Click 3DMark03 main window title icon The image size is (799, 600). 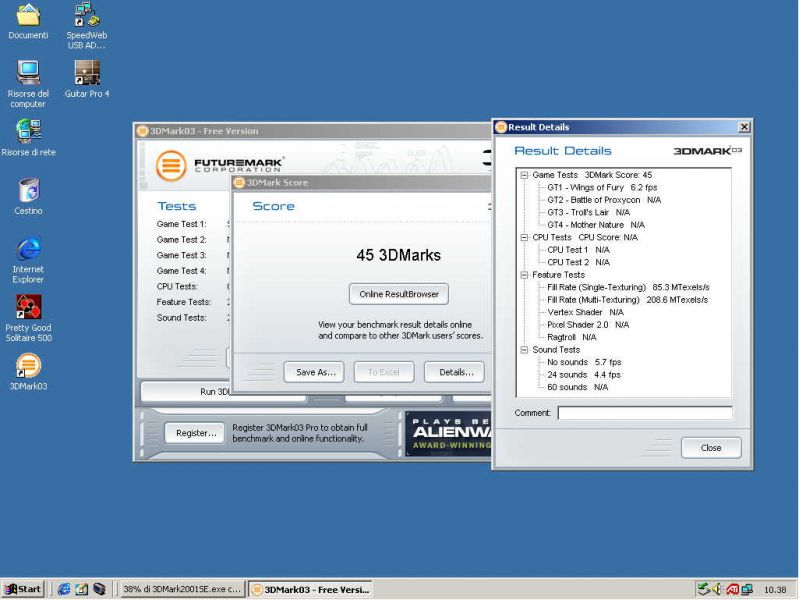click(x=143, y=131)
